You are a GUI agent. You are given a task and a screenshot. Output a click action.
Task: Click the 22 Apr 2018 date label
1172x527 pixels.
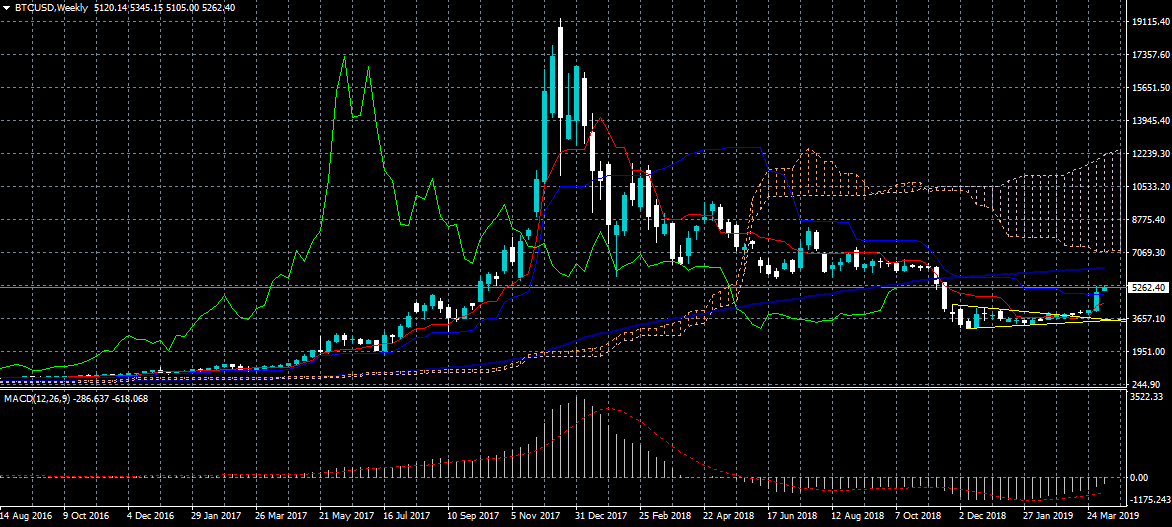[727, 516]
